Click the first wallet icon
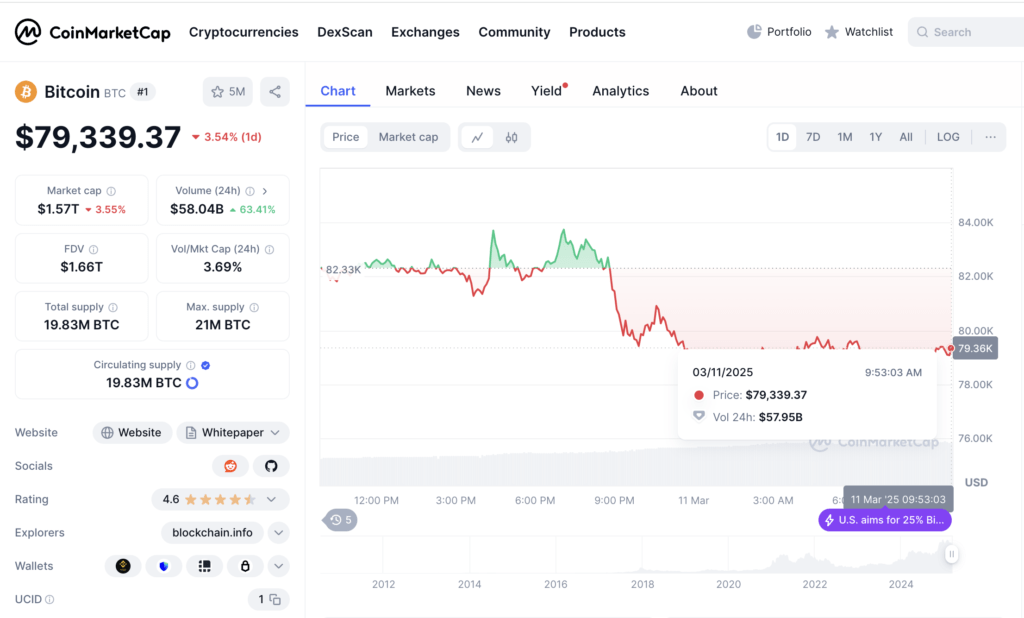Image resolution: width=1024 pixels, height=618 pixels. (123, 566)
